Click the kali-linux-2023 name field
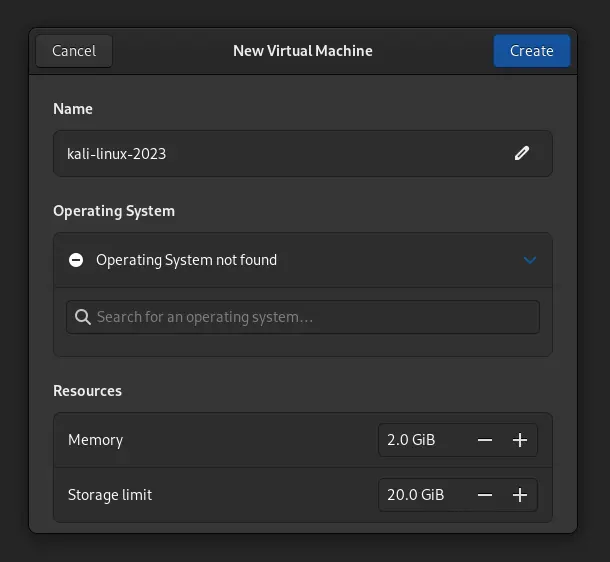This screenshot has height=562, width=610. [303, 154]
